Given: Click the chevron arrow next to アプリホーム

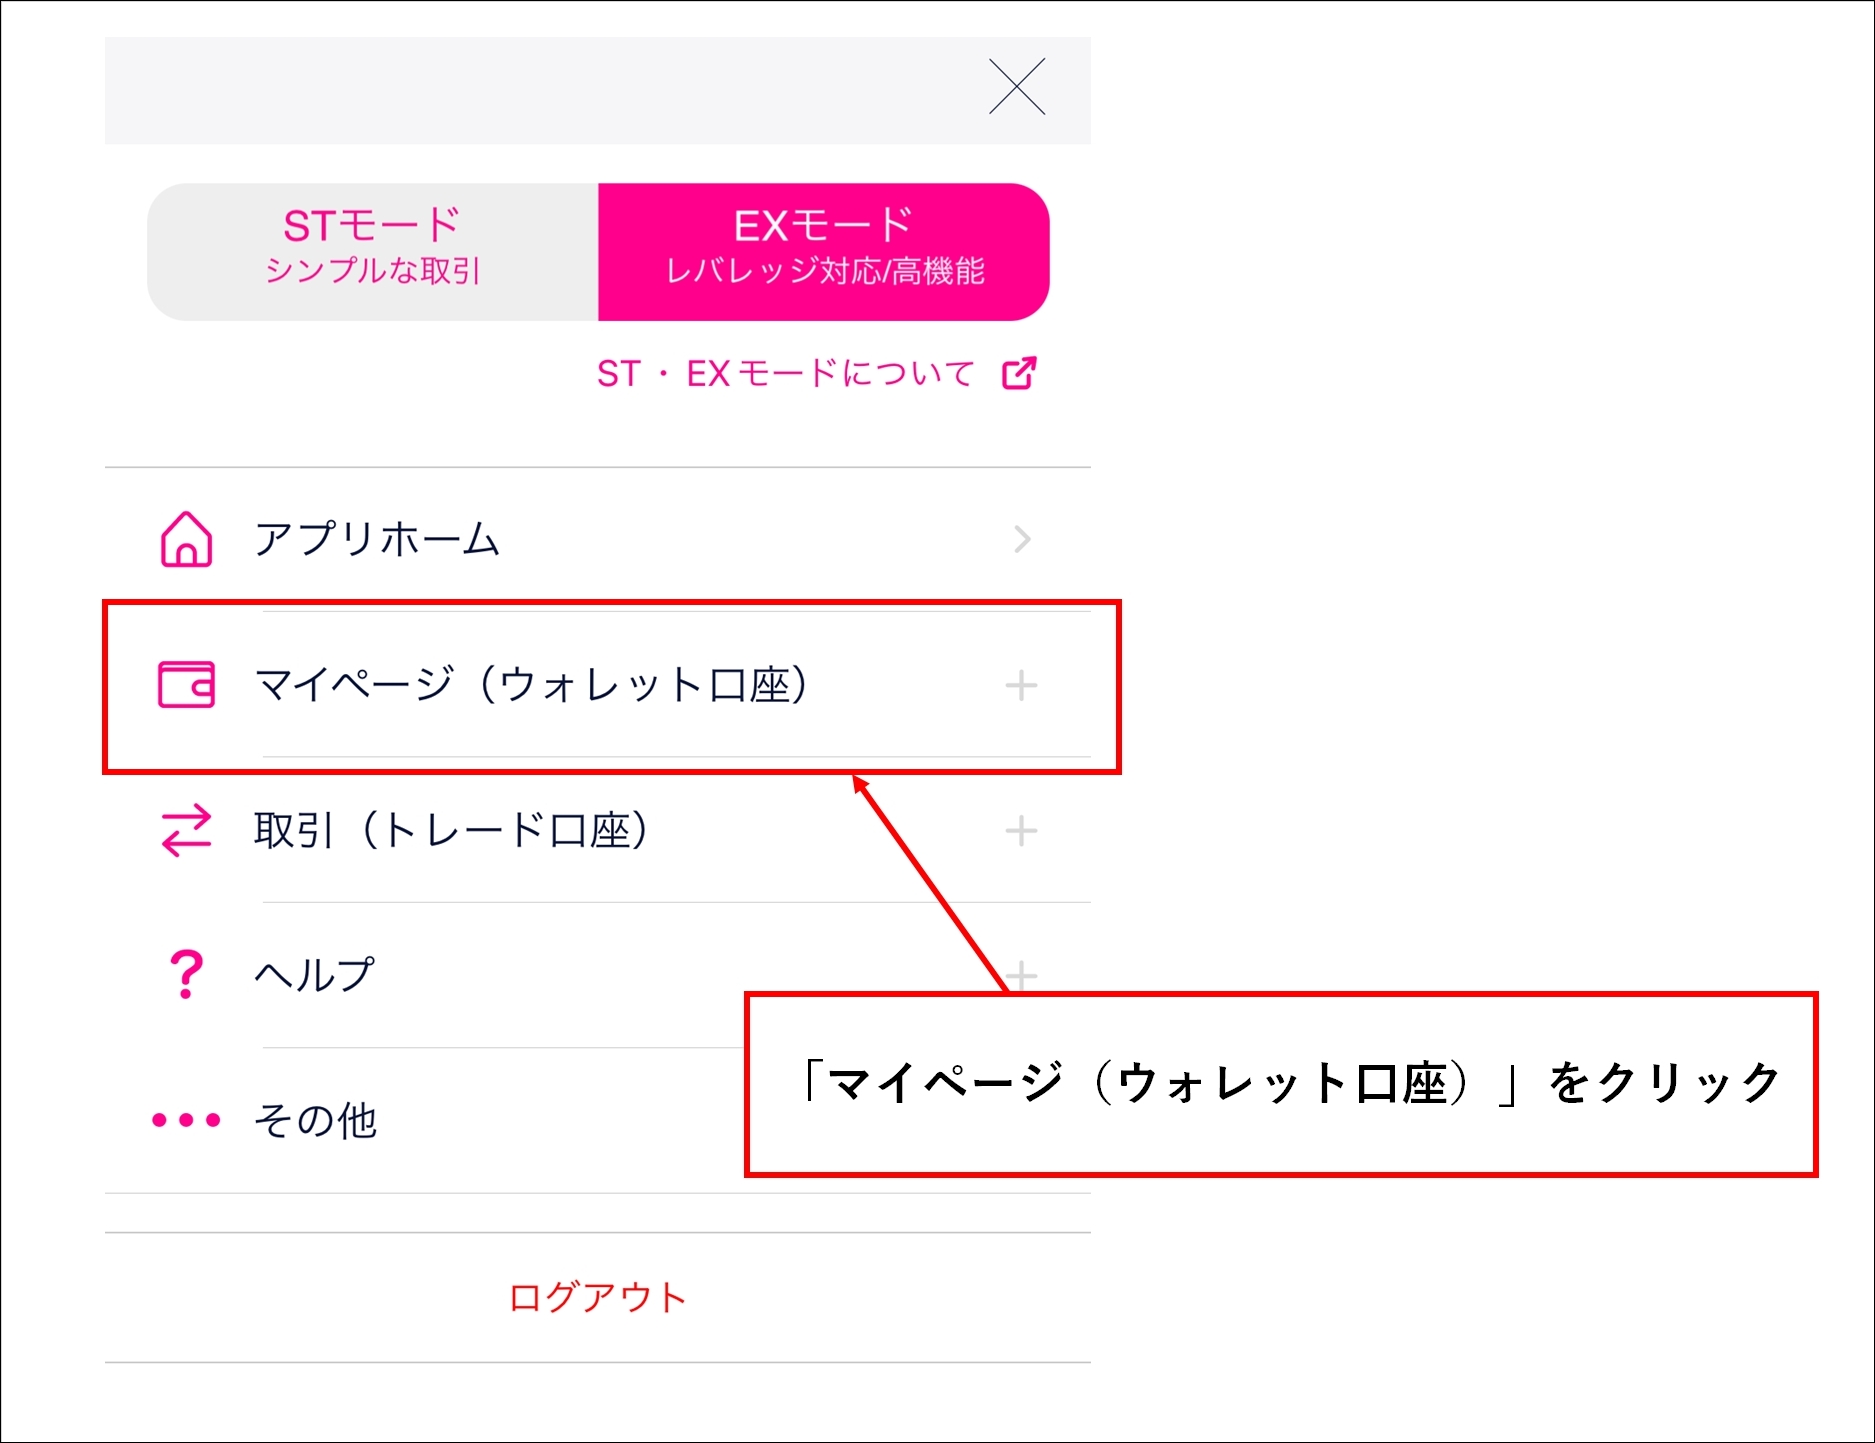Looking at the screenshot, I should [x=1021, y=540].
